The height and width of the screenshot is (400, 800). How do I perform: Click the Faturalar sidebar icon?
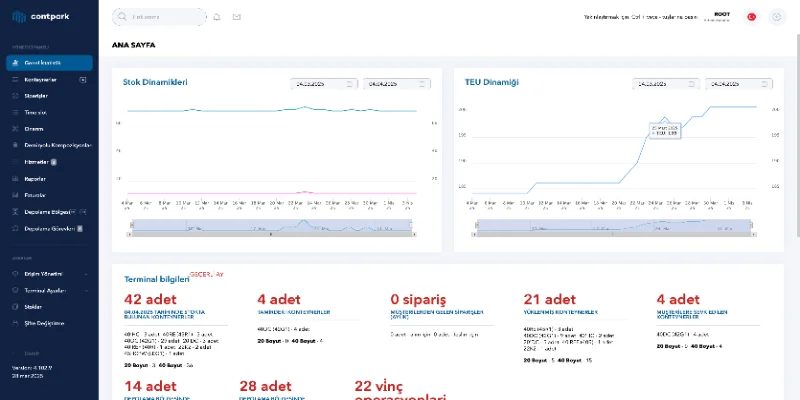[13, 194]
